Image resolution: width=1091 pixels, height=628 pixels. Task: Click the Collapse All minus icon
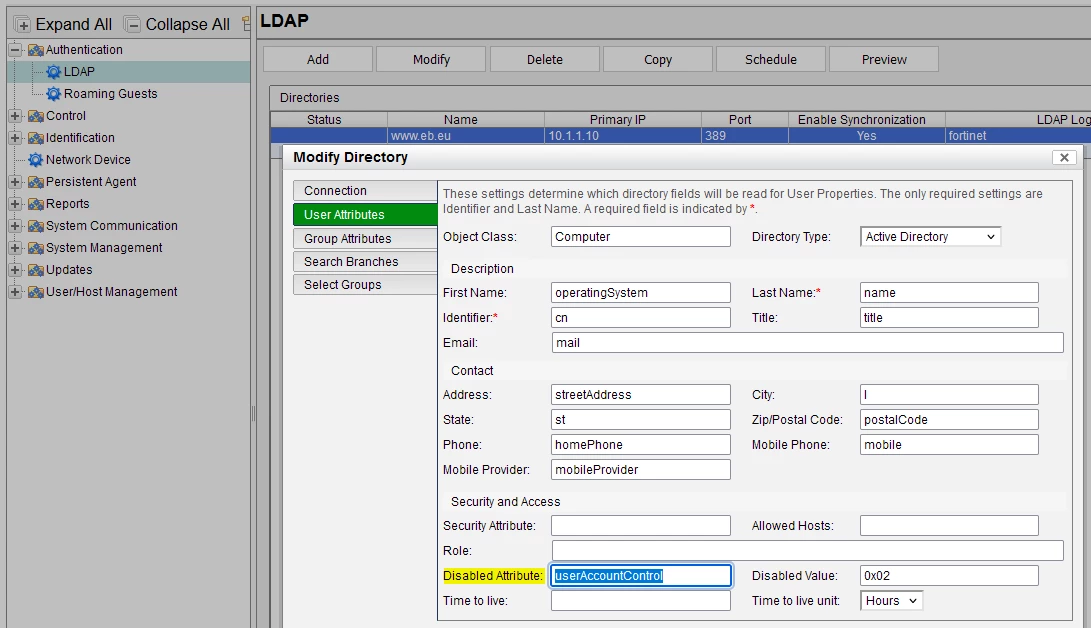pyautogui.click(x=132, y=25)
